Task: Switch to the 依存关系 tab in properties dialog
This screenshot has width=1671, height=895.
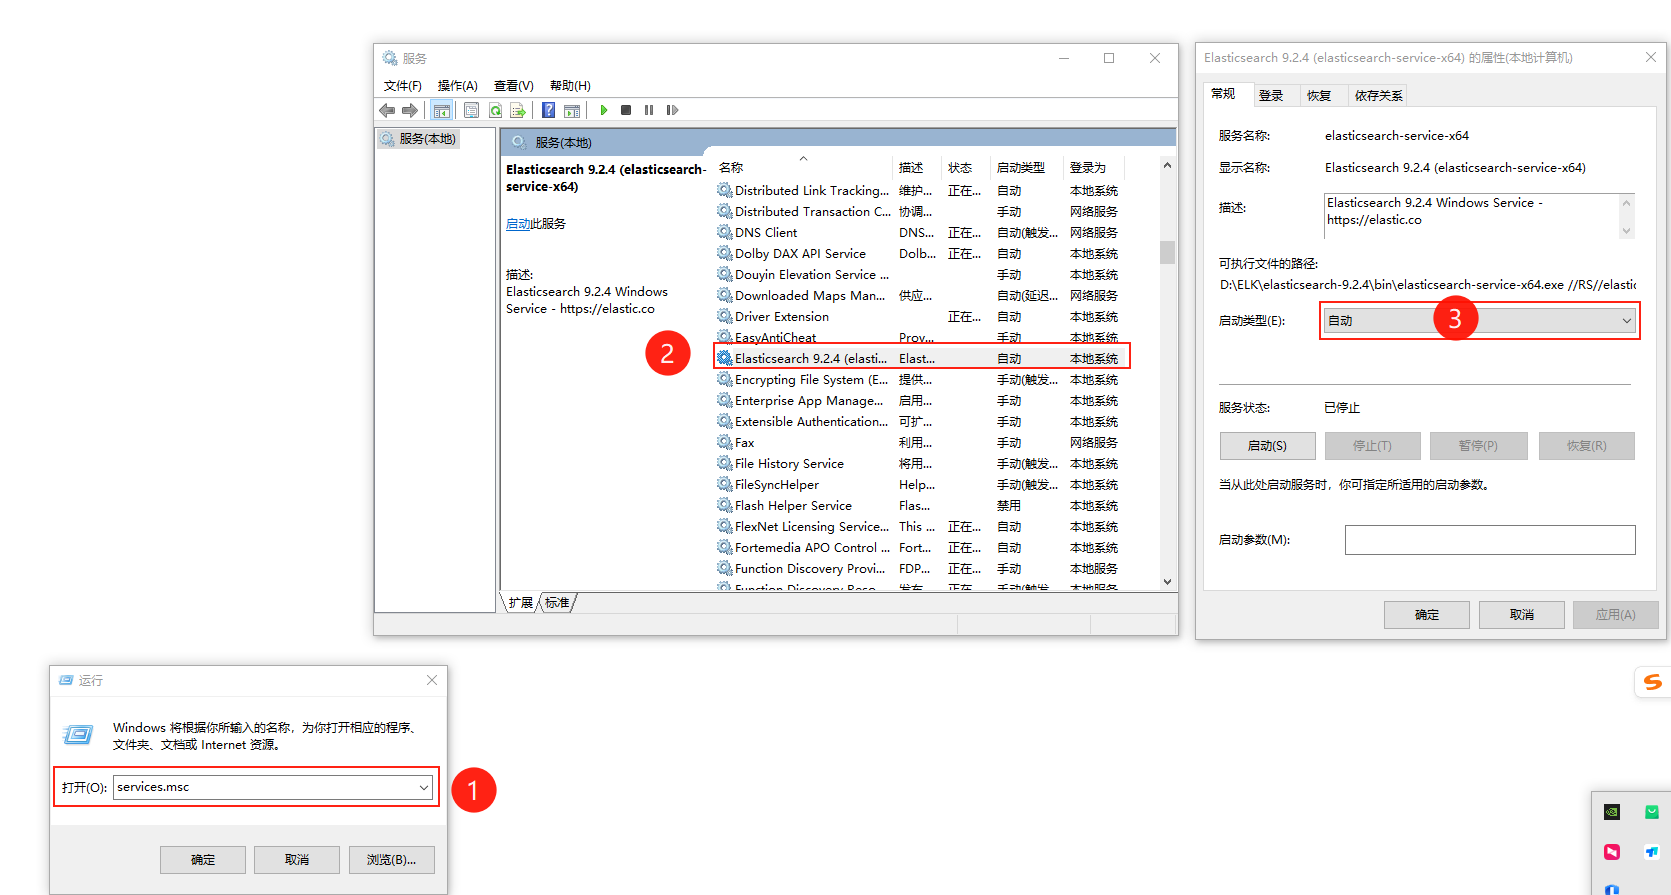Action: coord(1378,96)
